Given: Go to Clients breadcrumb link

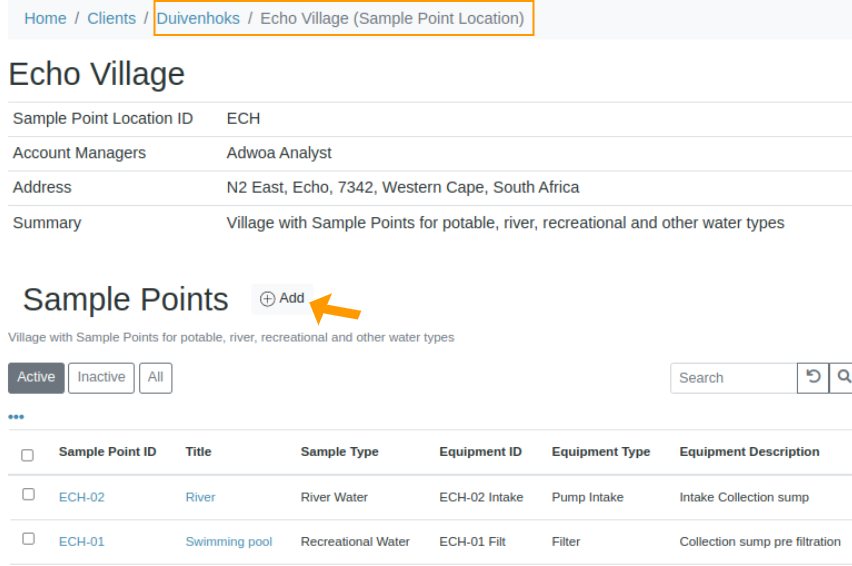Looking at the screenshot, I should pos(111,18).
